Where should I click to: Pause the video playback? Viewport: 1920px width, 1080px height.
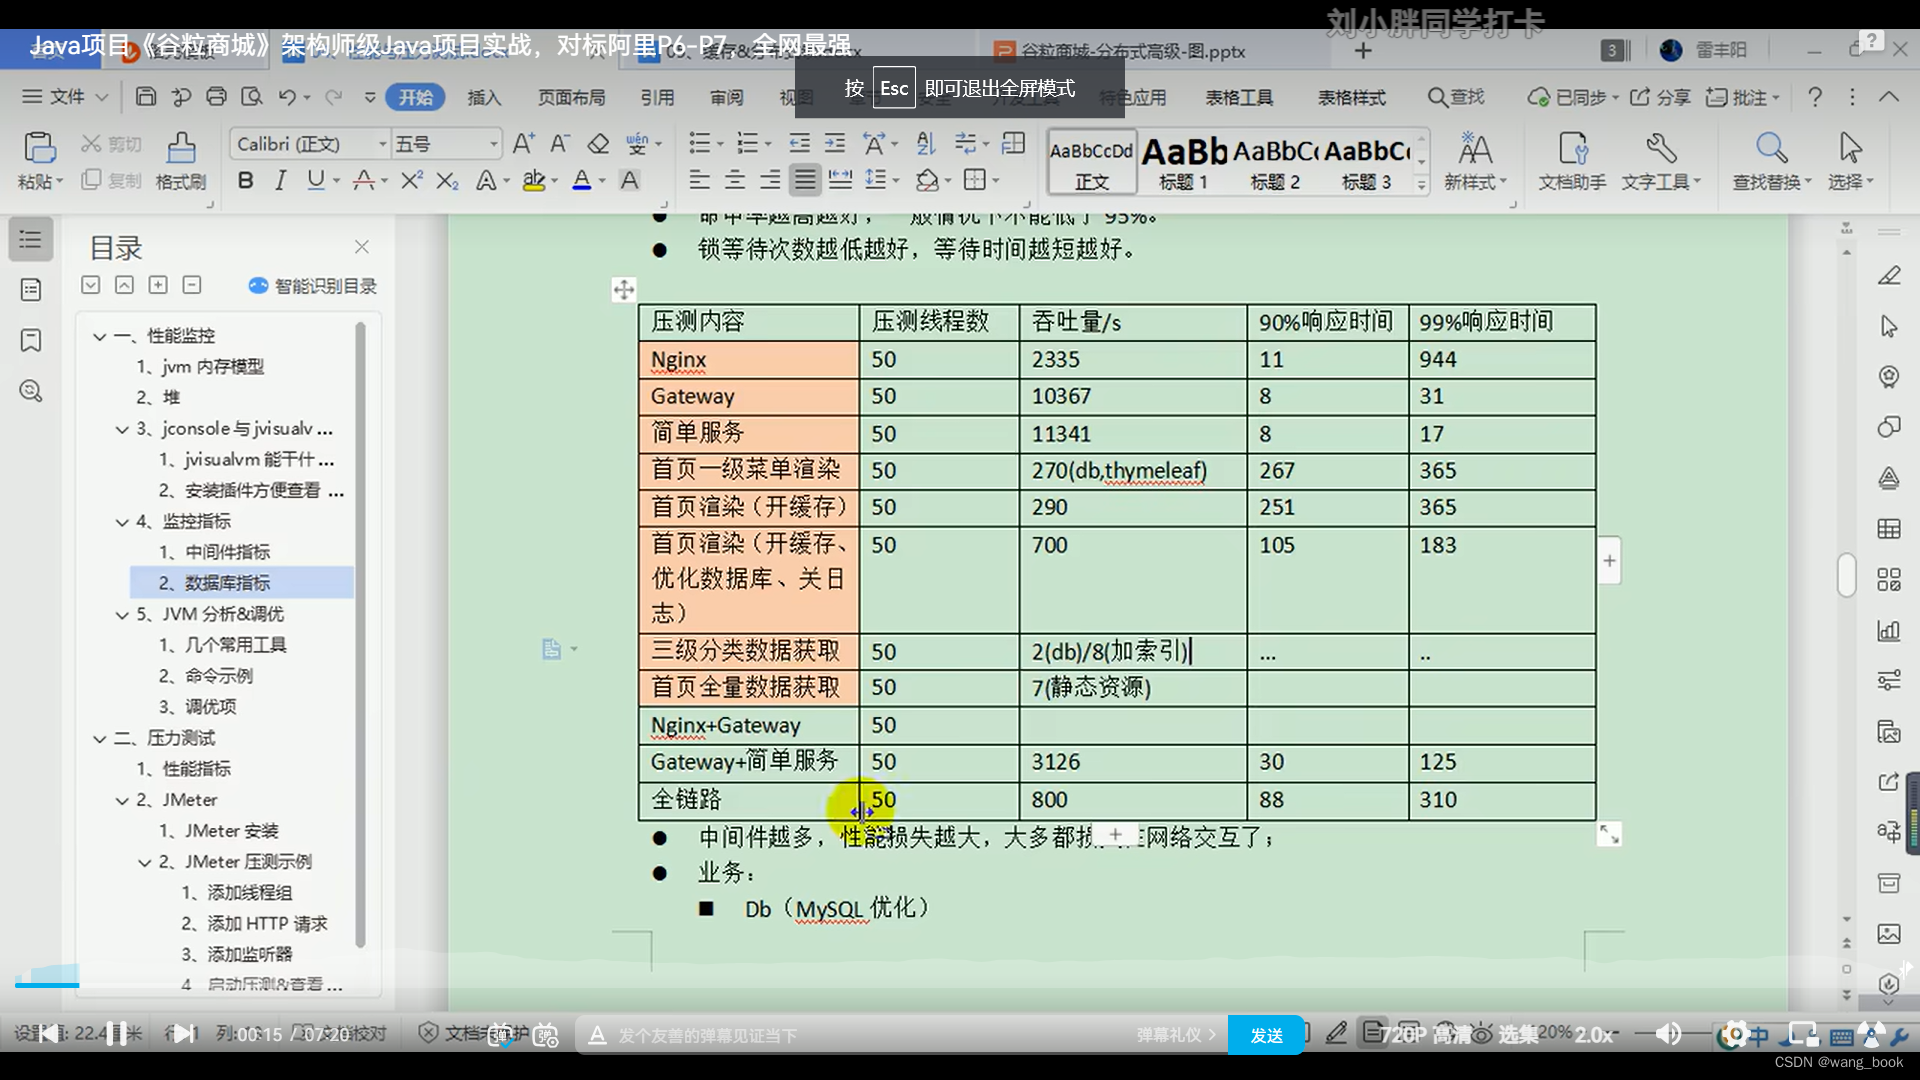pos(116,1034)
